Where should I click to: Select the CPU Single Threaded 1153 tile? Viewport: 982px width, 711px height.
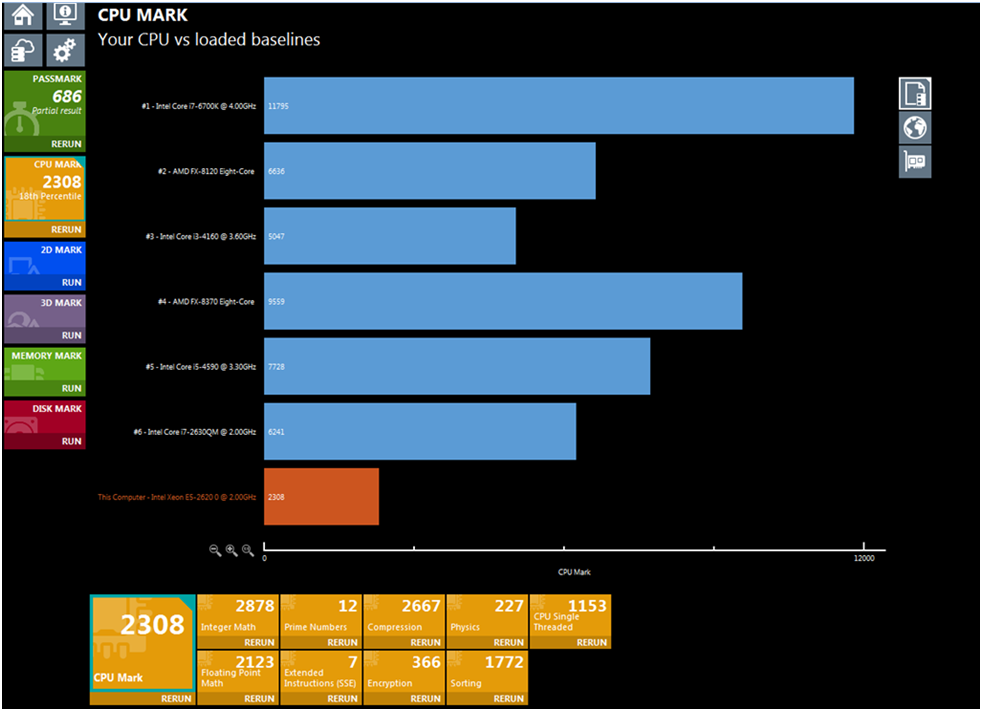(x=571, y=615)
